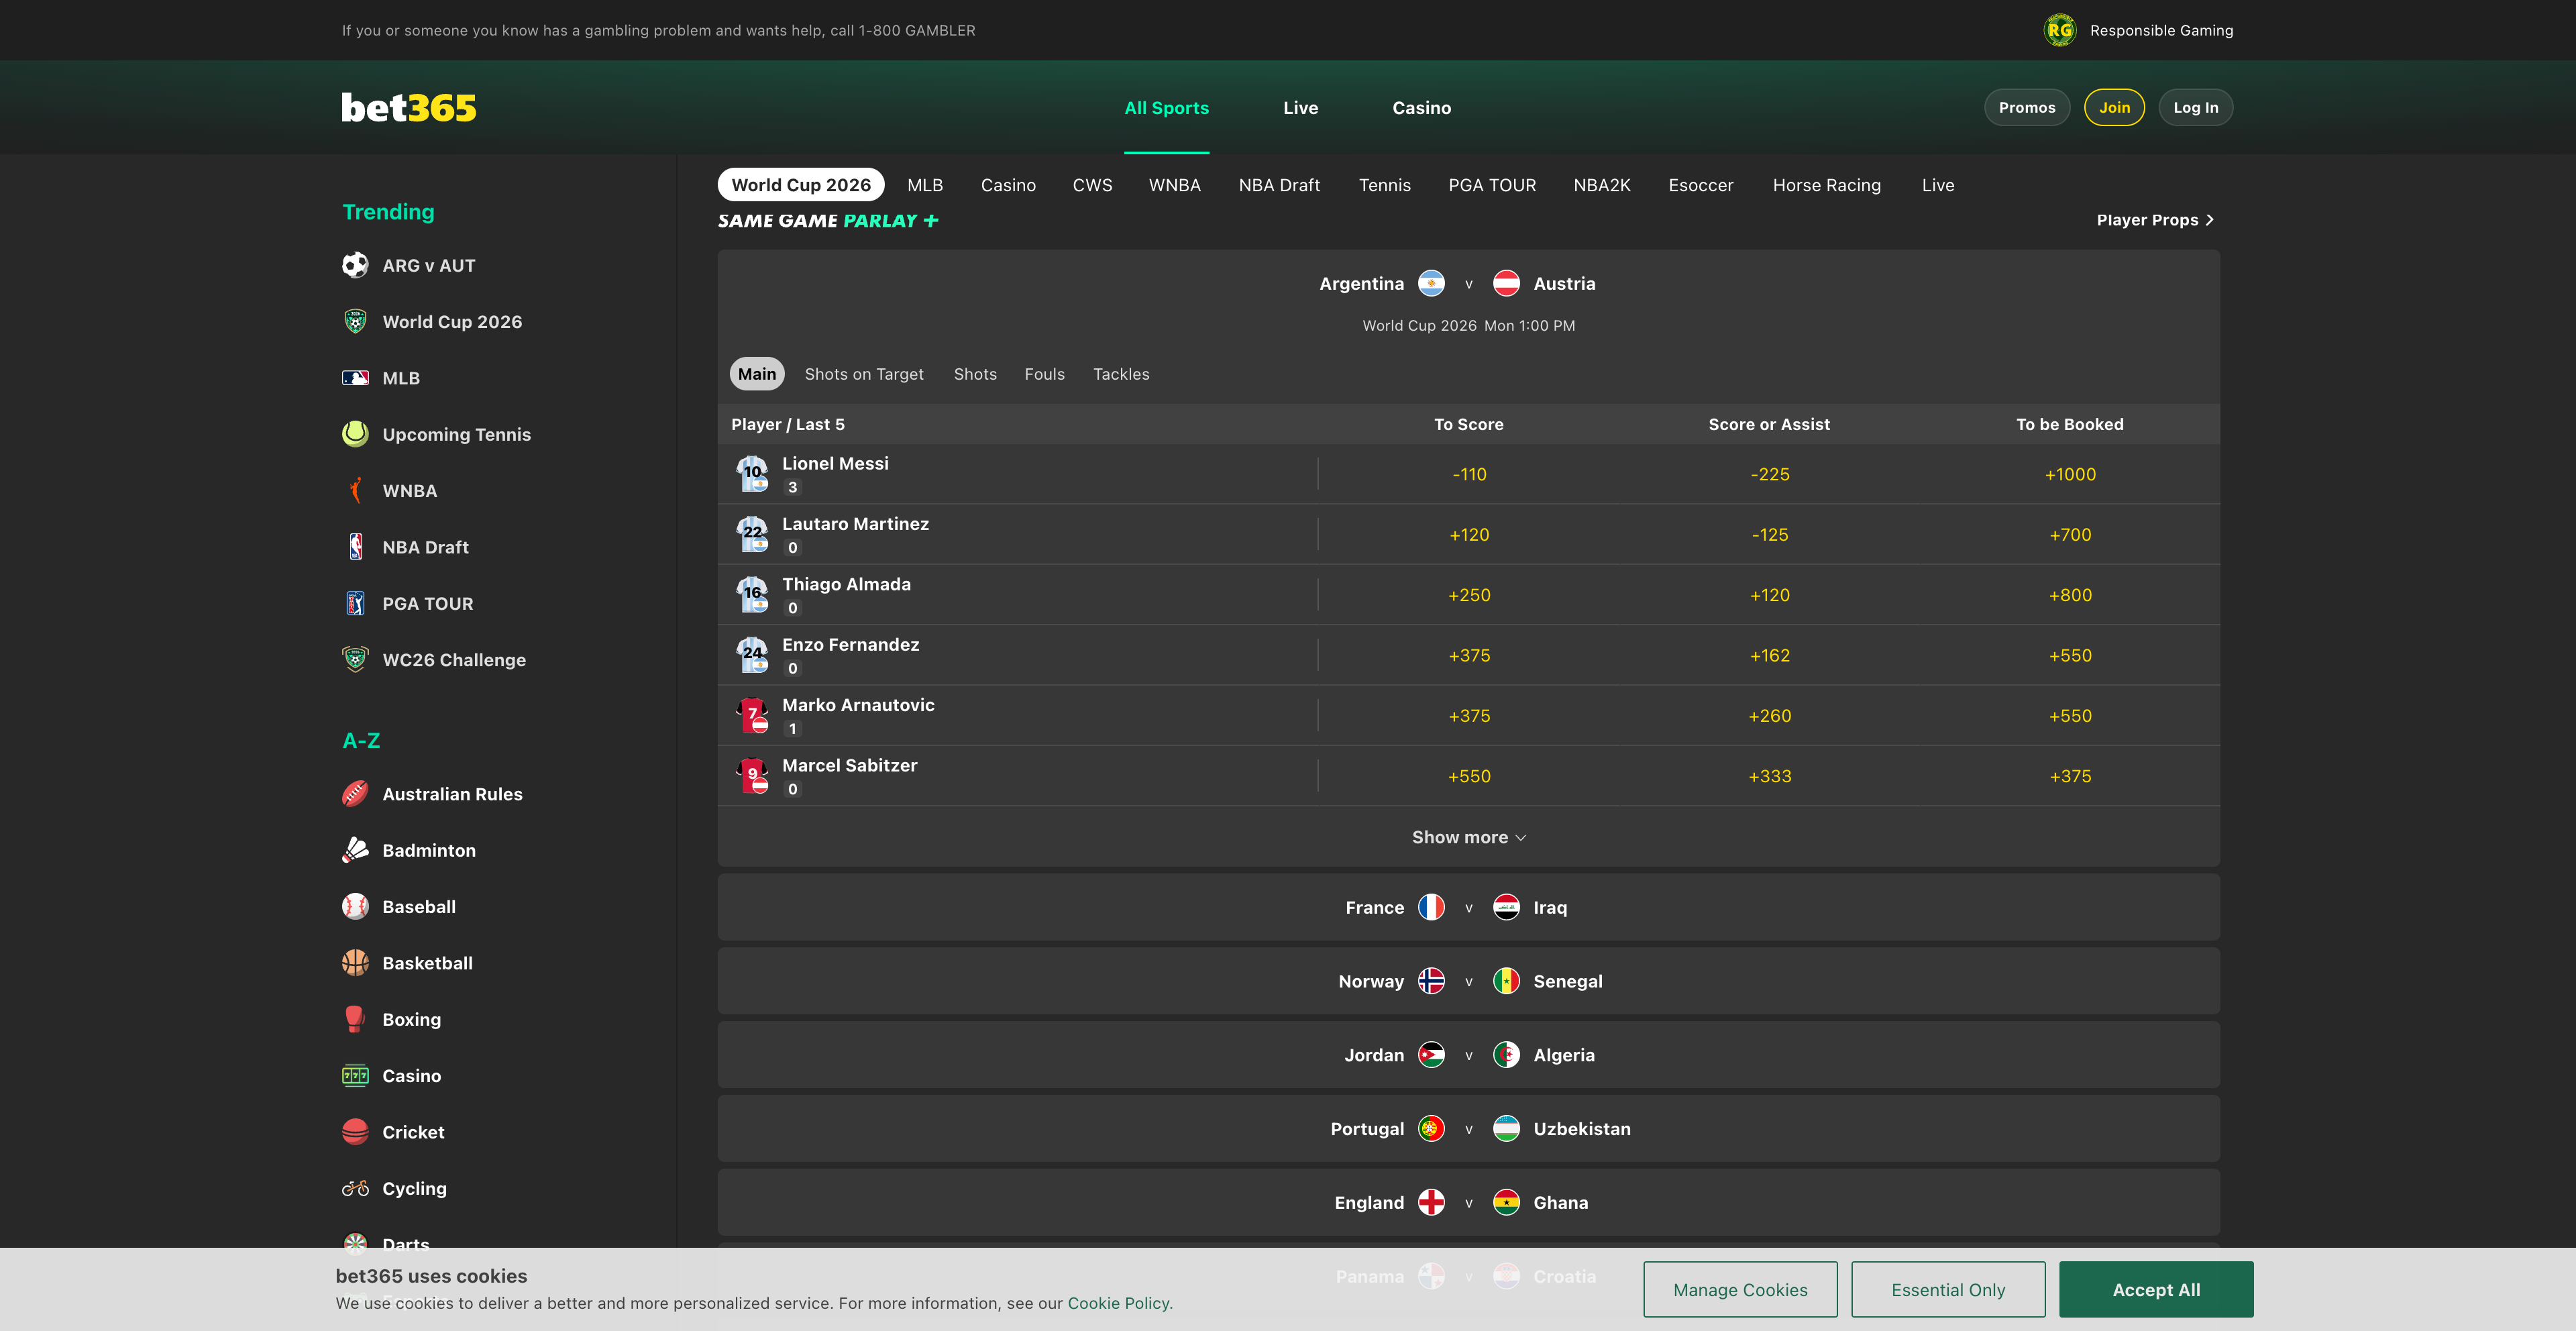The image size is (2576, 1331).
Task: Open the Cookie Policy link
Action: point(1118,1303)
